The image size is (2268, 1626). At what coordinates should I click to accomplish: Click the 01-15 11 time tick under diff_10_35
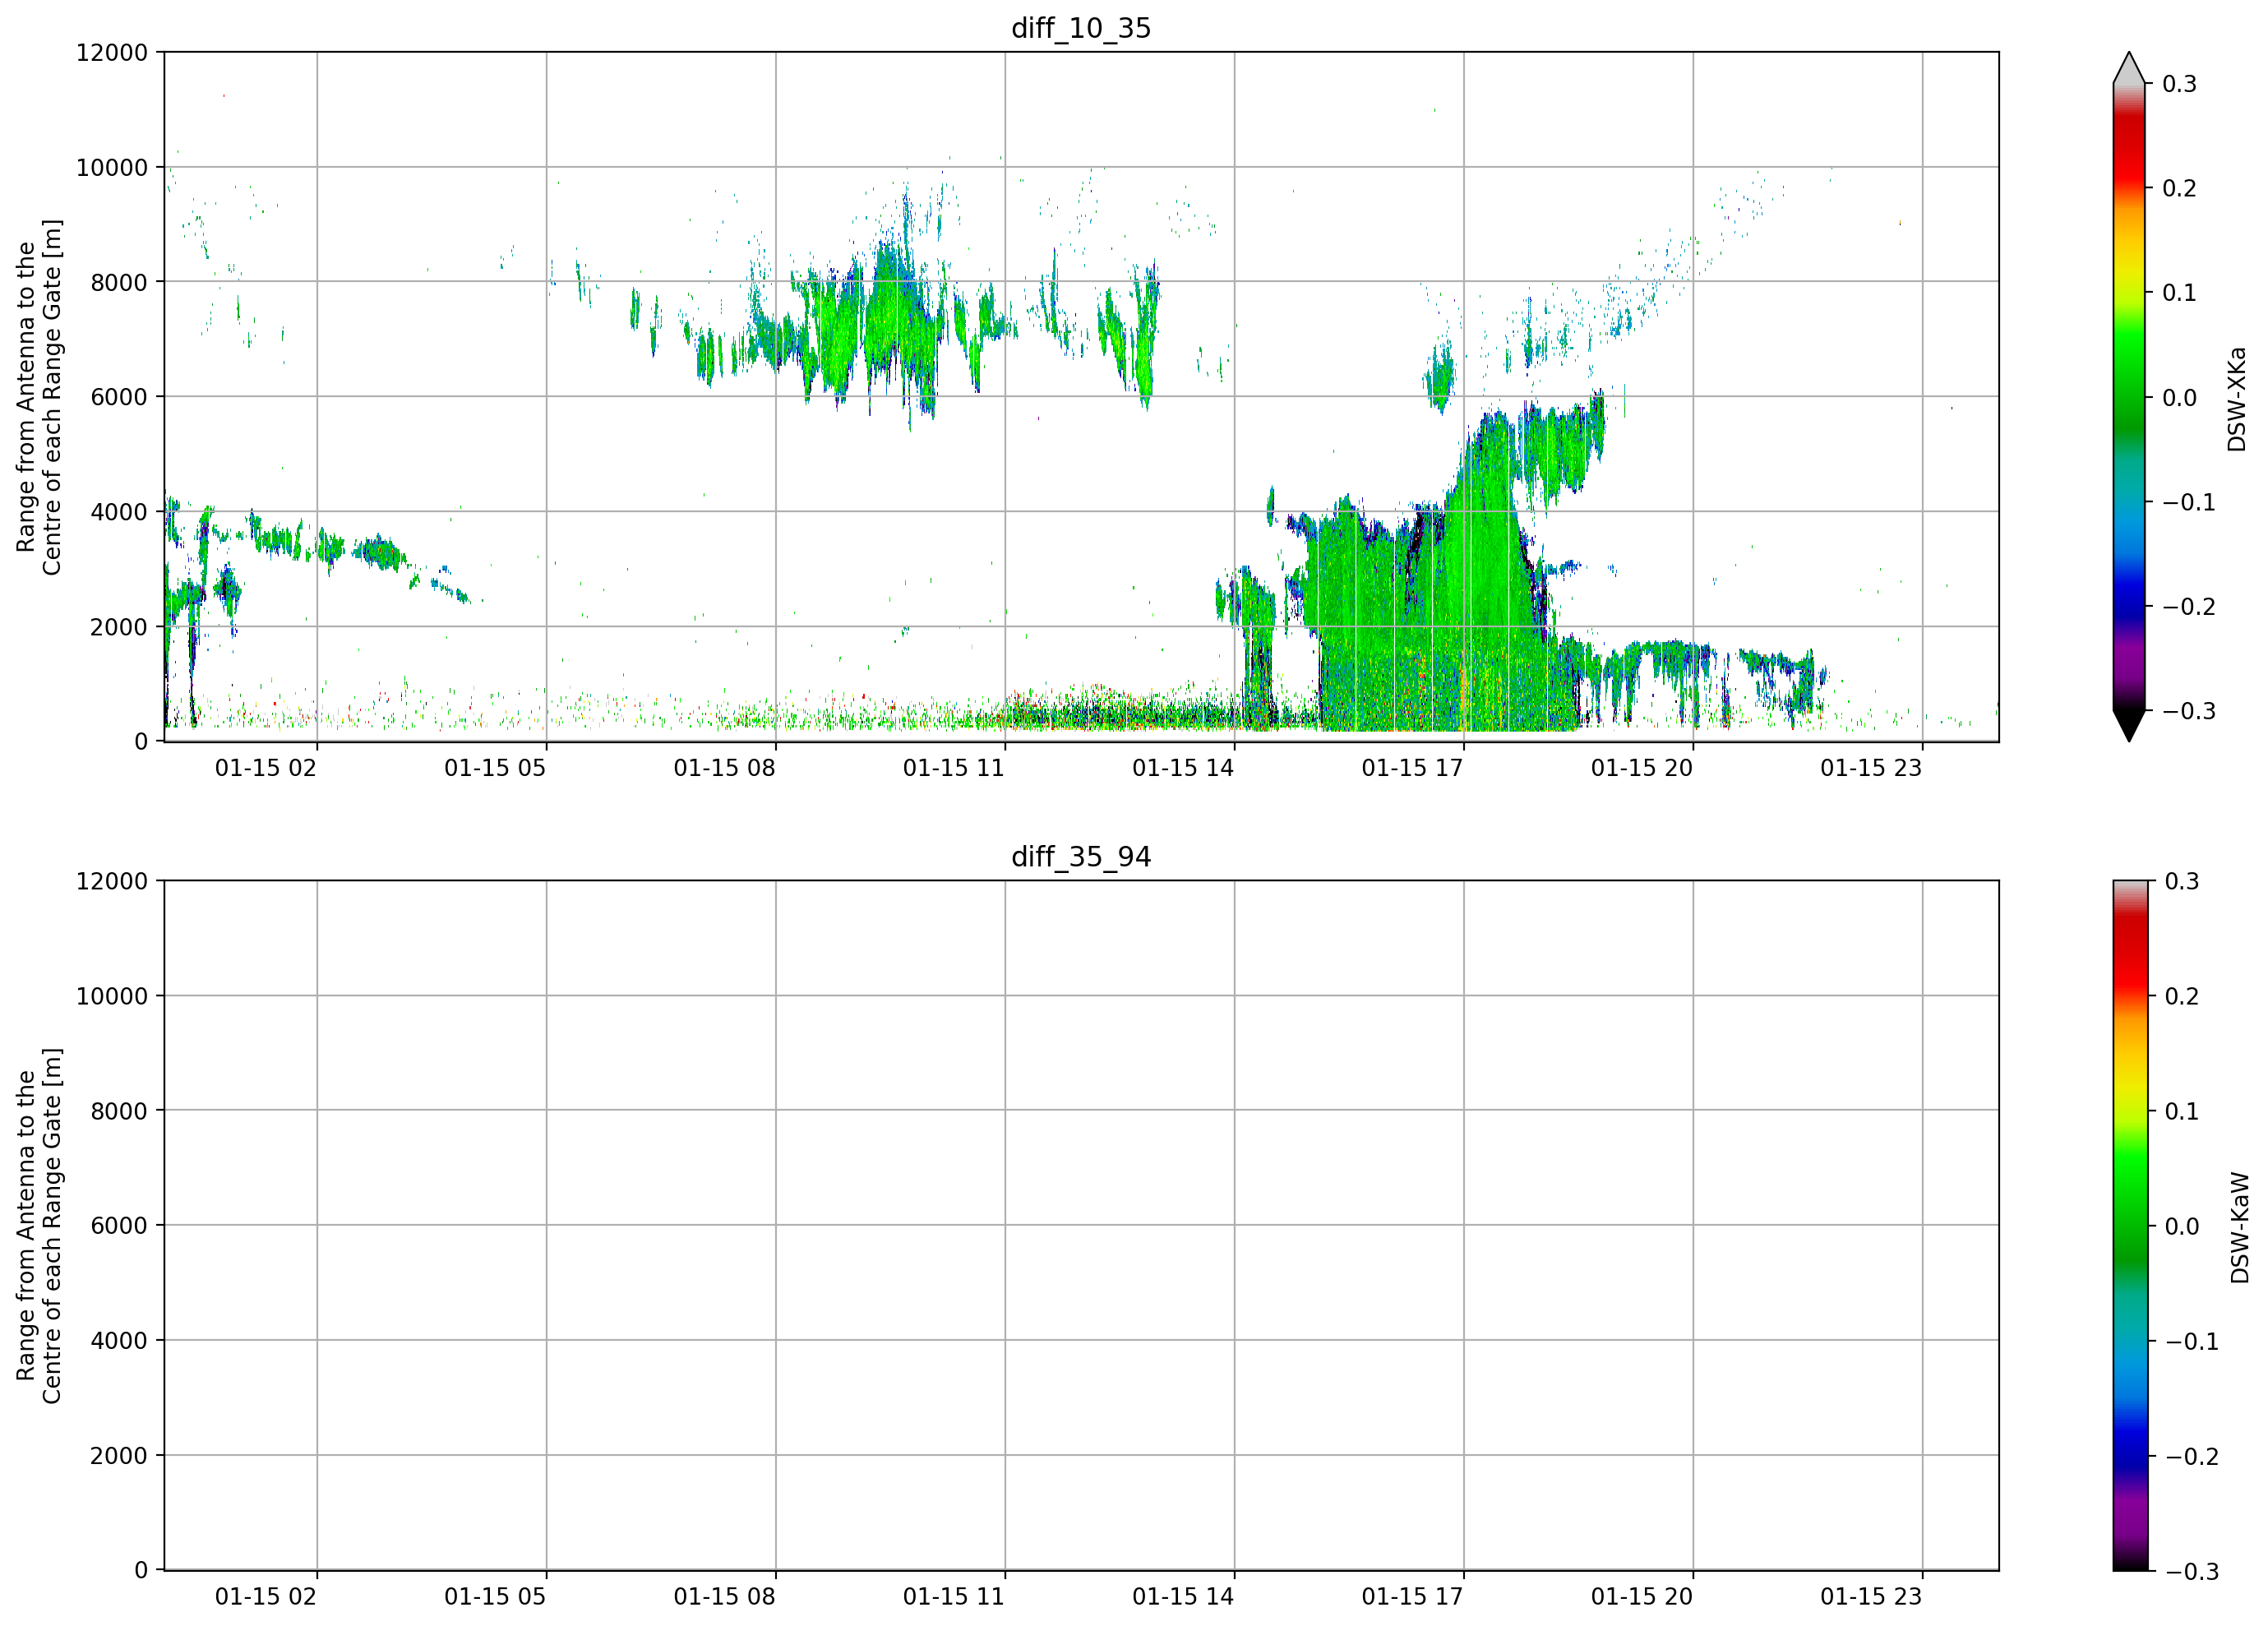click(x=954, y=768)
